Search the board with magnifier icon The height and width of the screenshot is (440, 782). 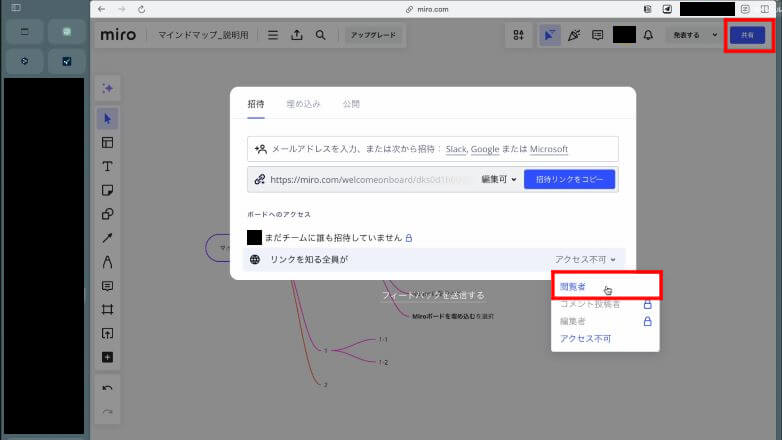coord(321,35)
